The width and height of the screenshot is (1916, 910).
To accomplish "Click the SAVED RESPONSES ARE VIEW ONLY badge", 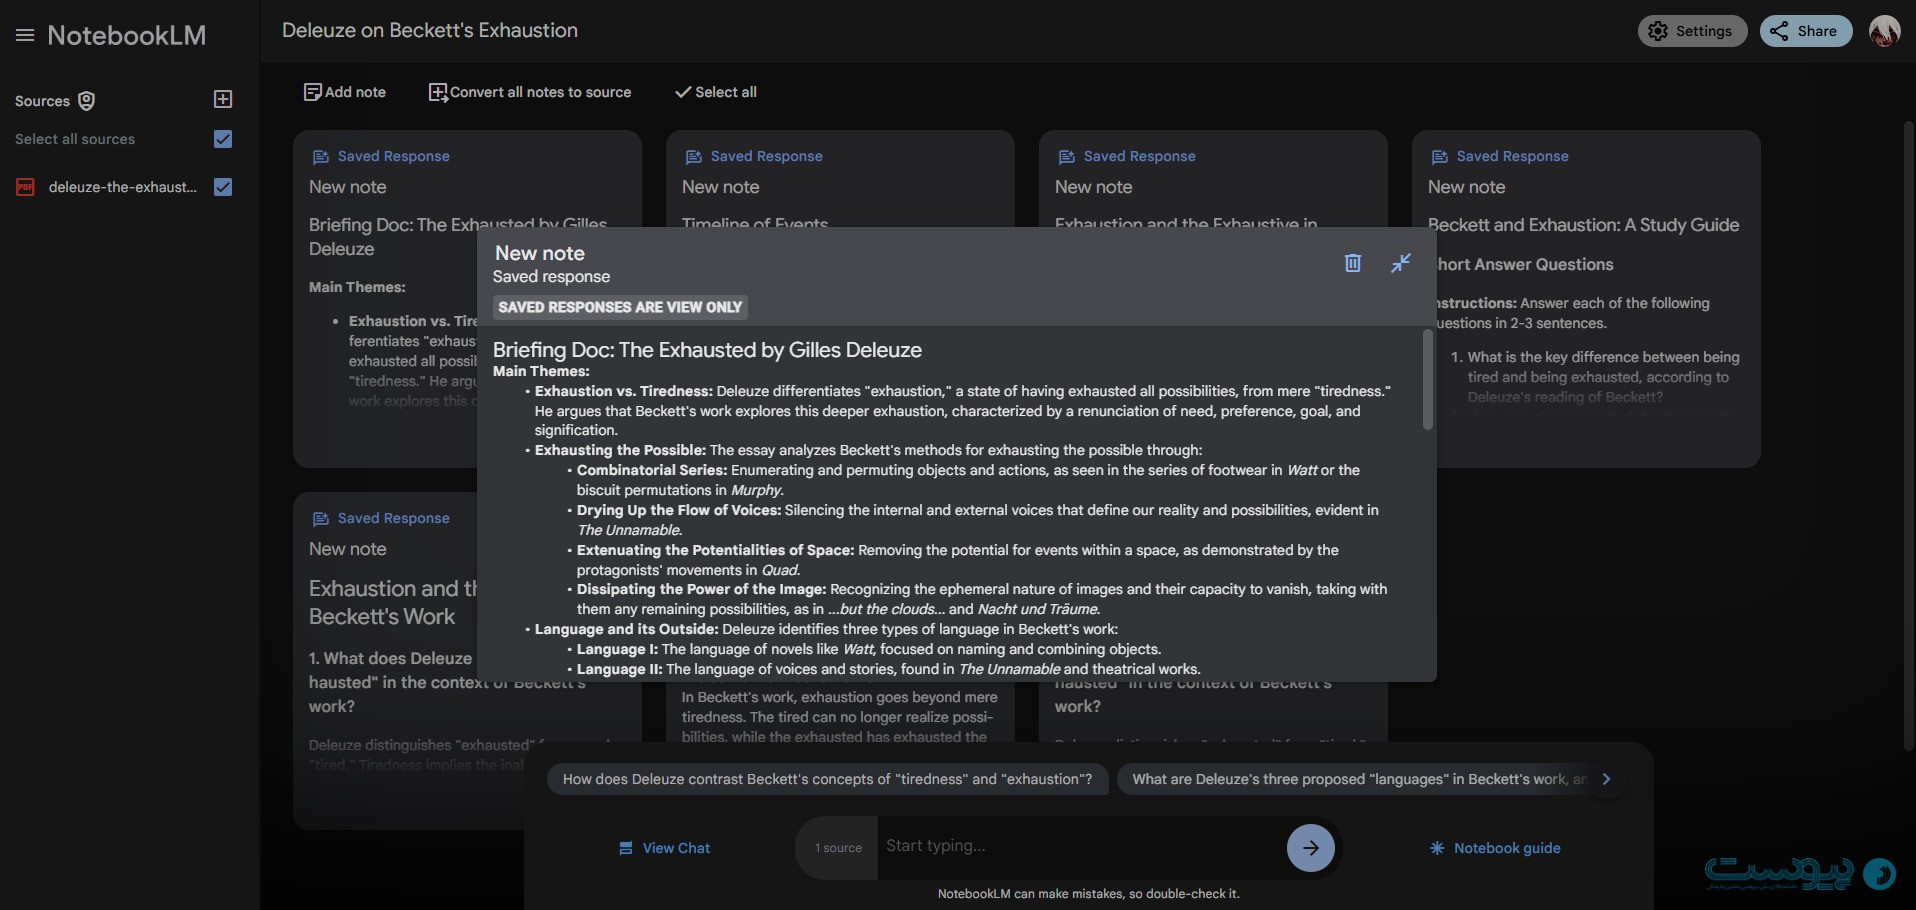I will tap(620, 307).
